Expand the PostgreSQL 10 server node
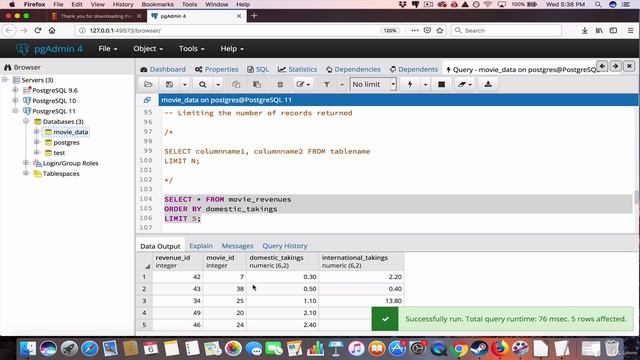 [x=16, y=100]
